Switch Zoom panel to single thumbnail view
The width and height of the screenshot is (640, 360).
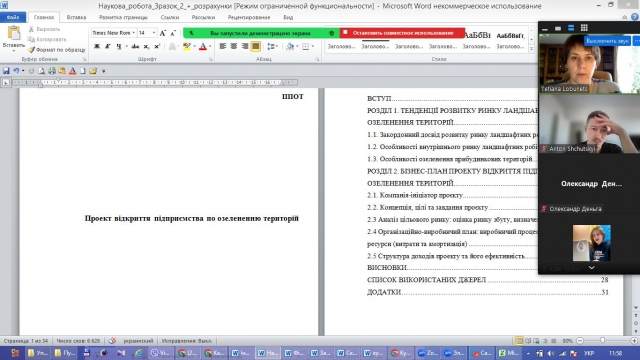coord(558,28)
